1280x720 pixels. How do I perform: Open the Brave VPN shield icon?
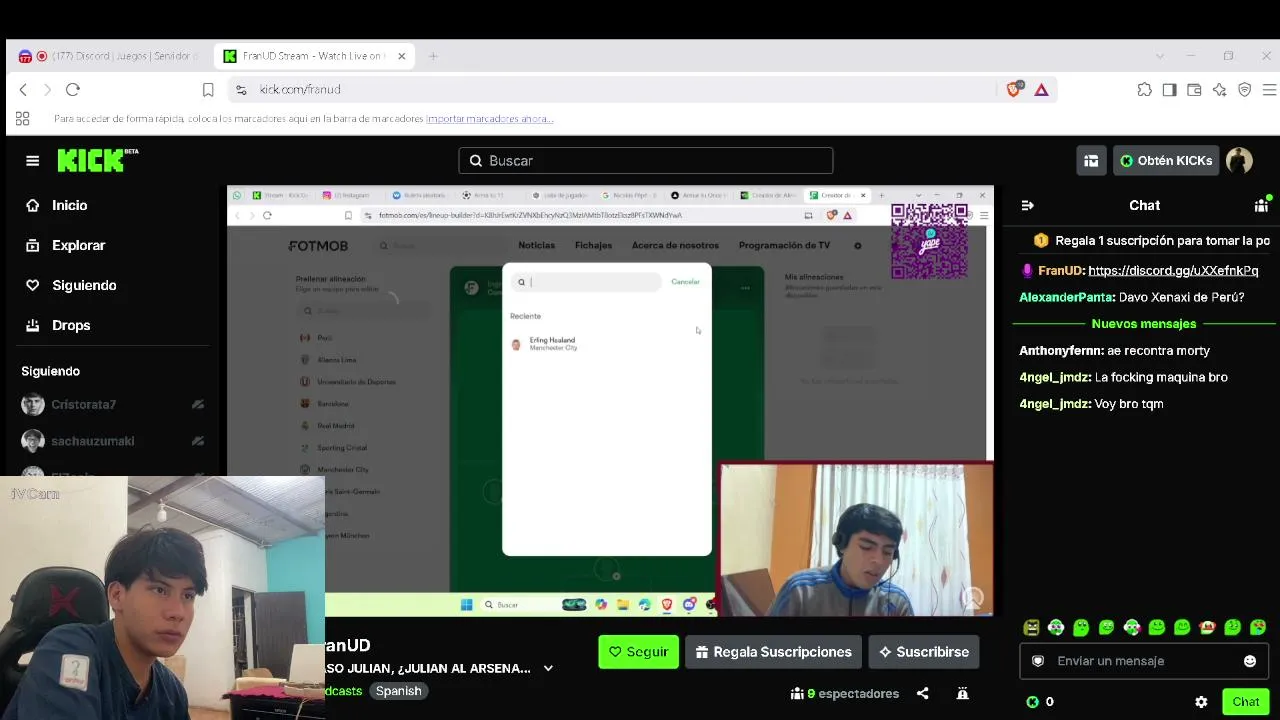(1245, 90)
